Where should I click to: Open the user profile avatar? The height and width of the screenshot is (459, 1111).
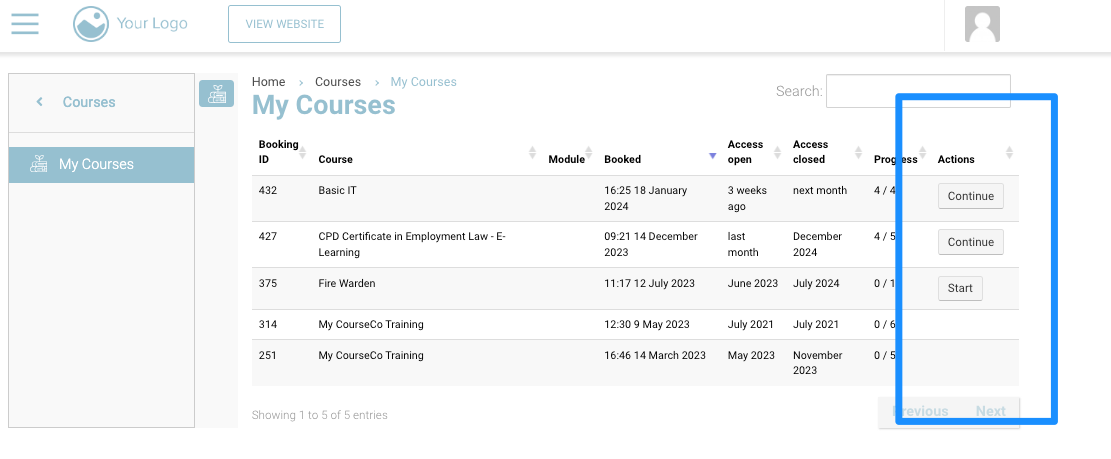click(x=982, y=24)
